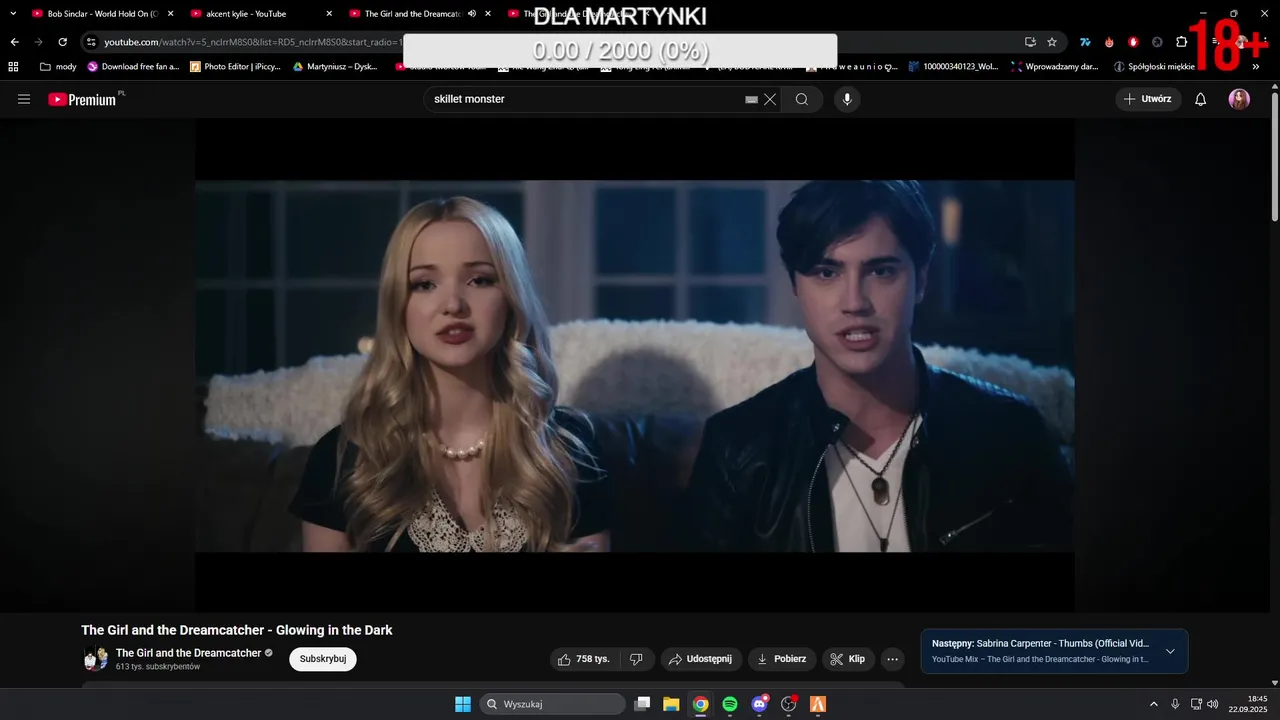Click the video player frame
1280x720 pixels.
tap(635, 366)
